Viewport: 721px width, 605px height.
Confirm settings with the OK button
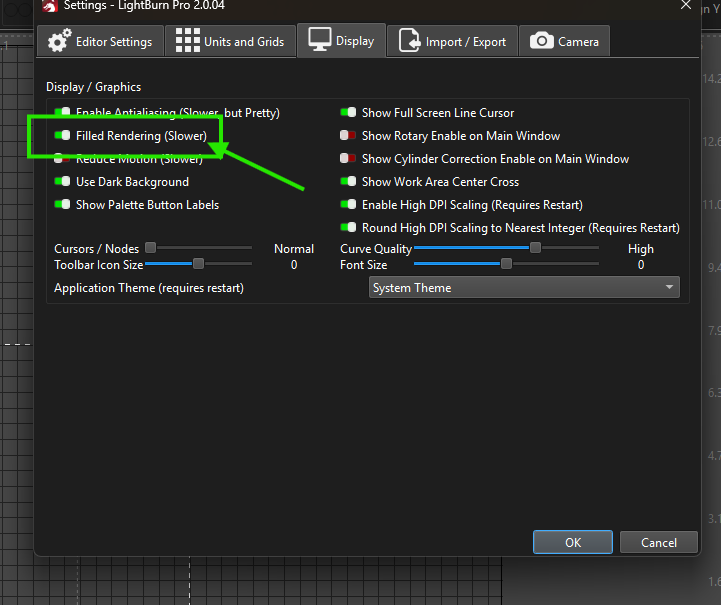pos(572,542)
